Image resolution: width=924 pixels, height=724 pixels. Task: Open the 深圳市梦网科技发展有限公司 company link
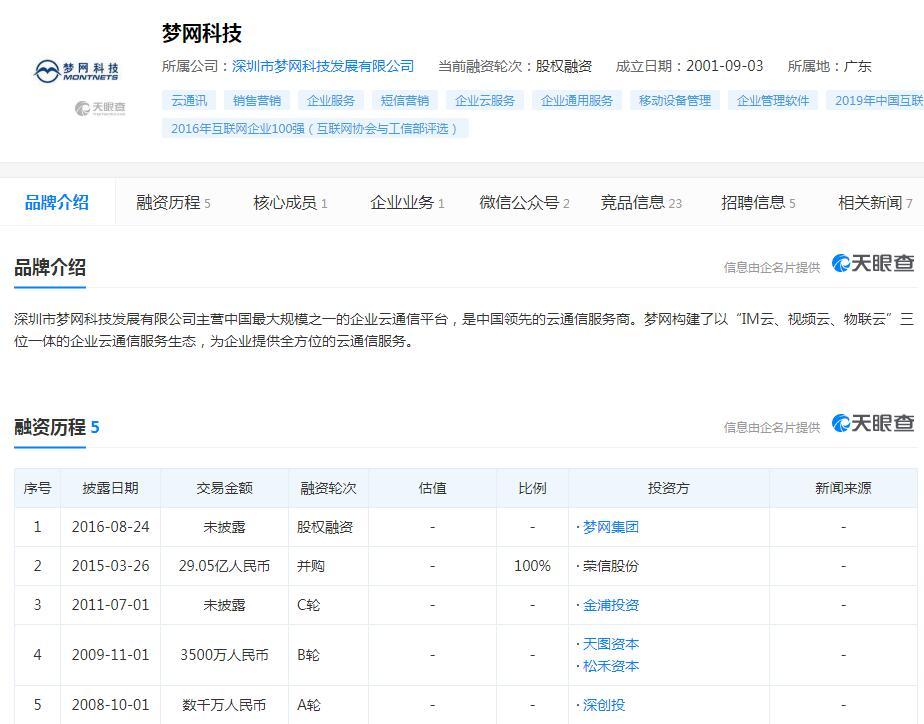point(323,66)
